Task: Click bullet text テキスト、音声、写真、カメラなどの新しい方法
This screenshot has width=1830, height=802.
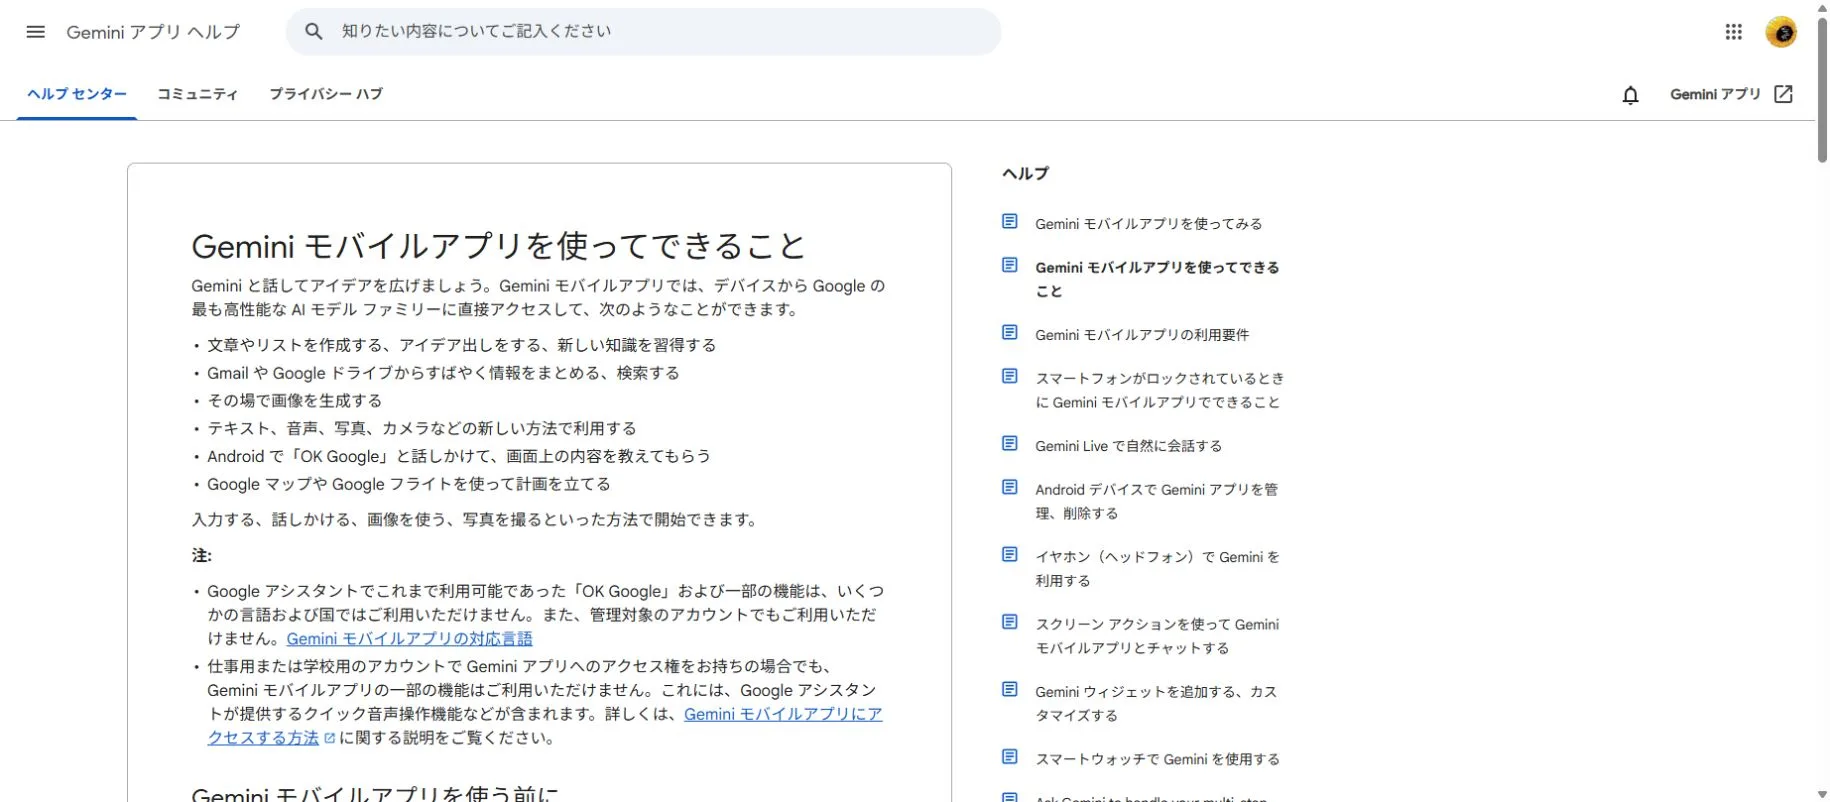Action: coord(421,428)
